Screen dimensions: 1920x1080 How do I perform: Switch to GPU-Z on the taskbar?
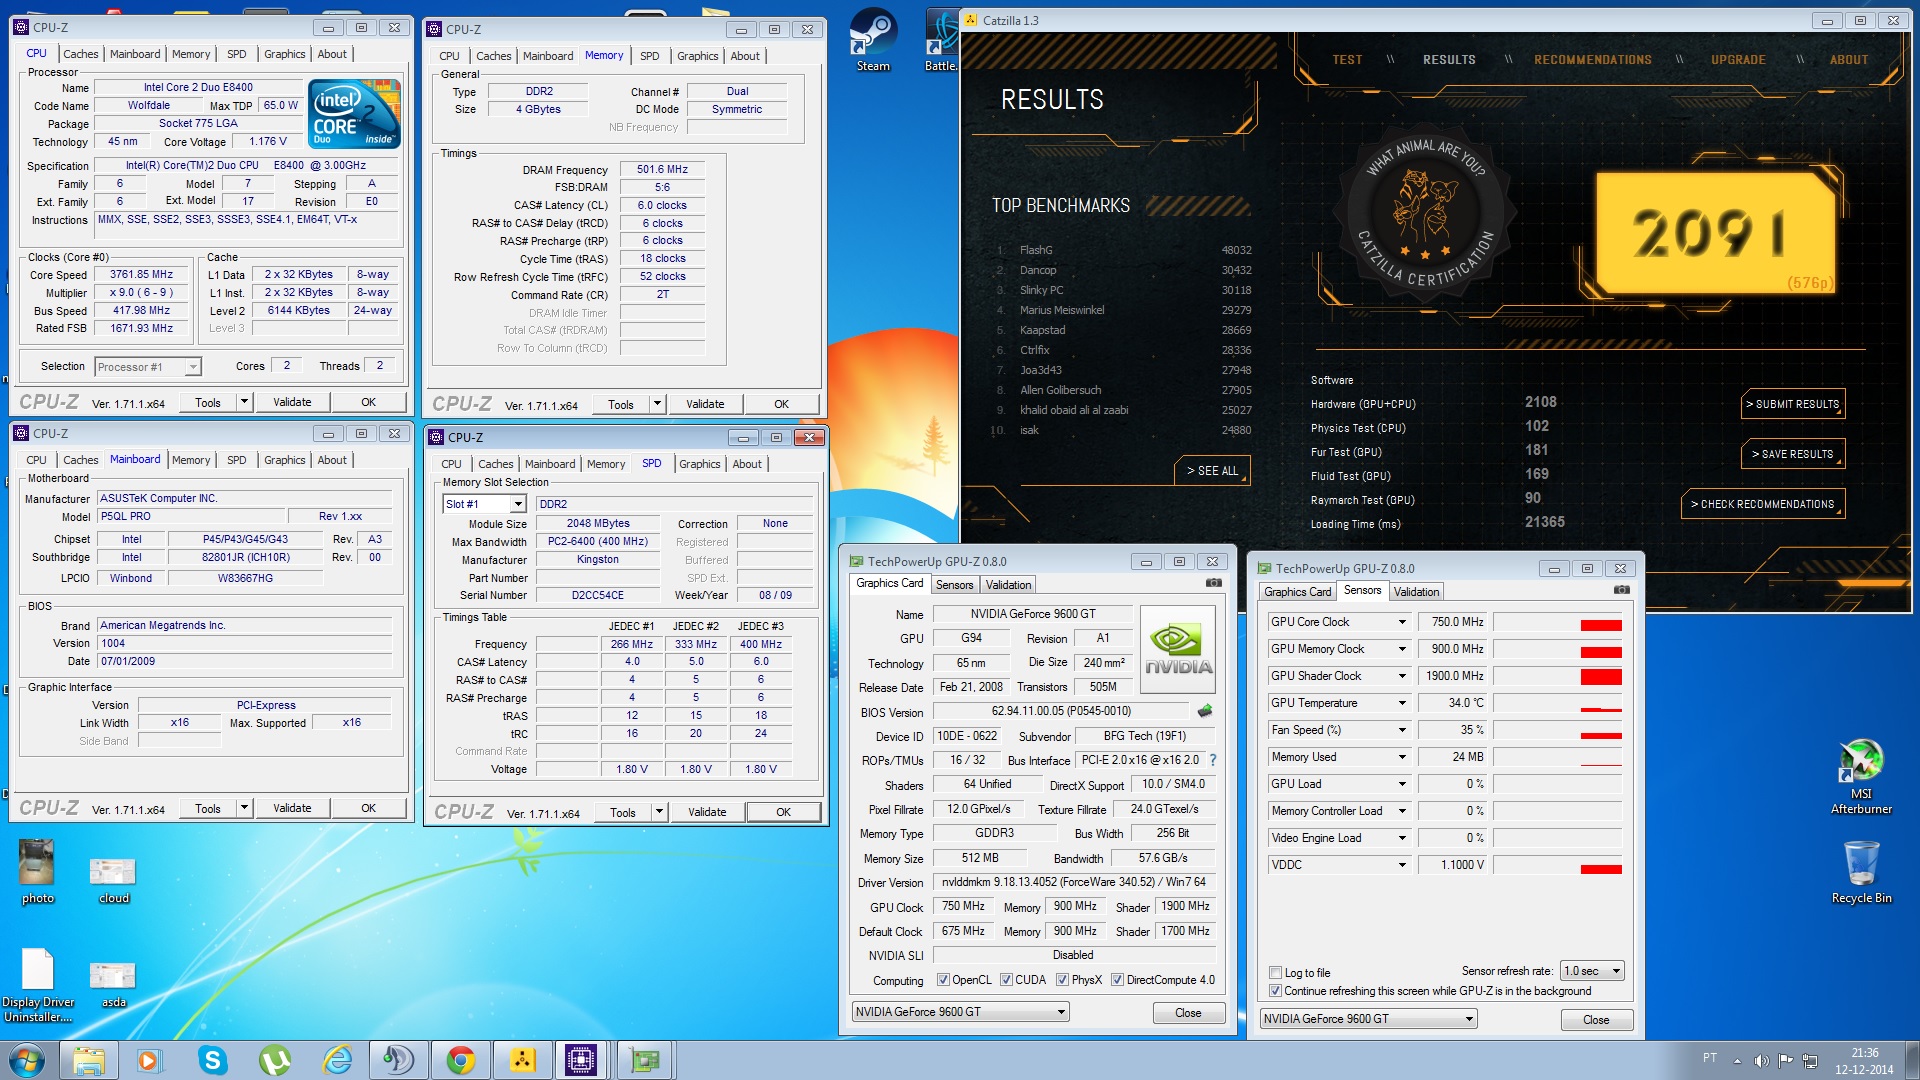point(645,1060)
